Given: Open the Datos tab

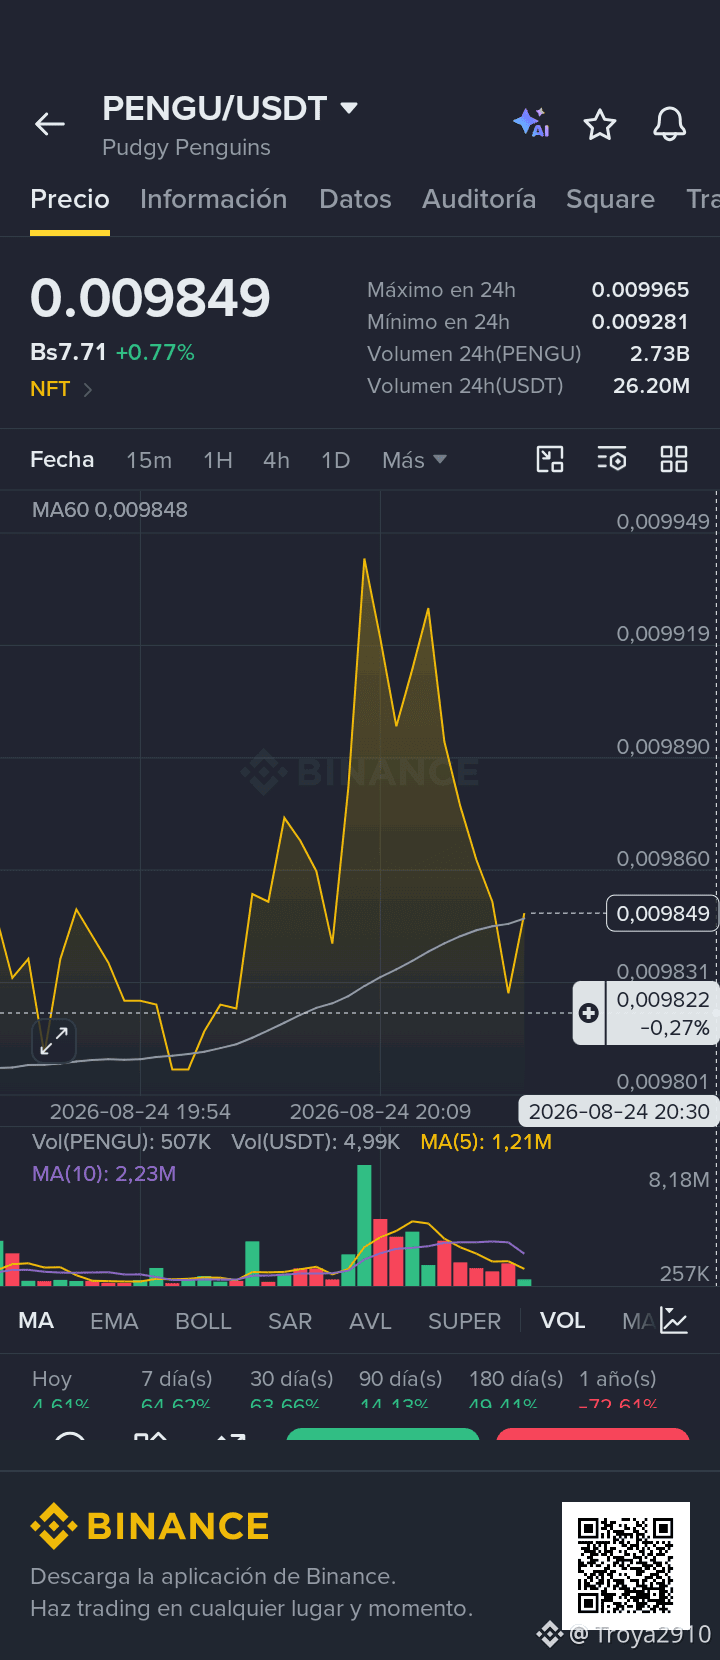Looking at the screenshot, I should tap(355, 199).
